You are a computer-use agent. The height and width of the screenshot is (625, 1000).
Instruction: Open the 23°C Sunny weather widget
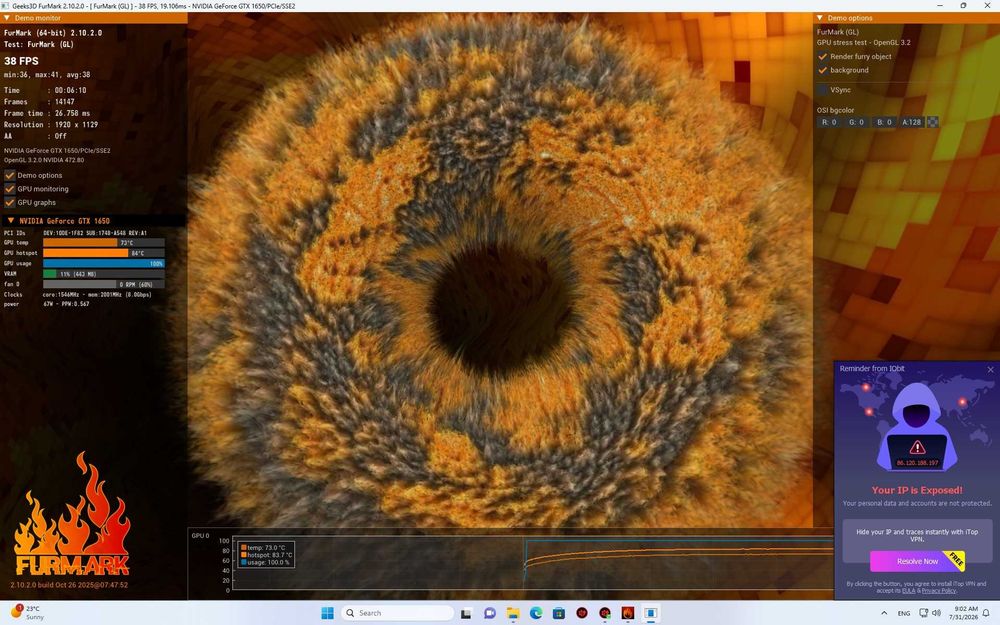(x=27, y=613)
